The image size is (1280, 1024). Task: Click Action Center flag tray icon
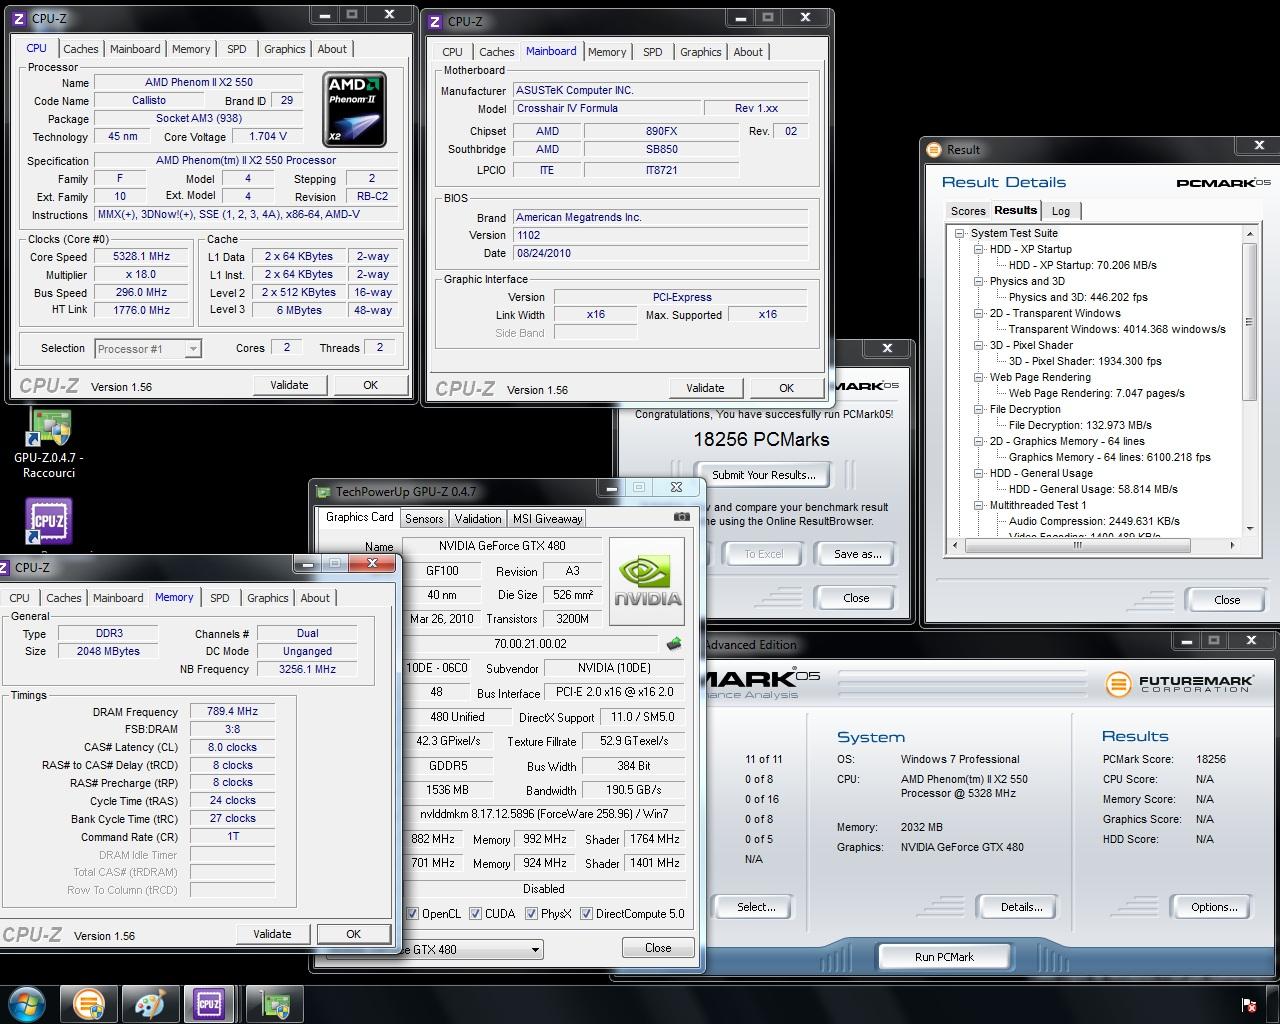point(1249,1005)
